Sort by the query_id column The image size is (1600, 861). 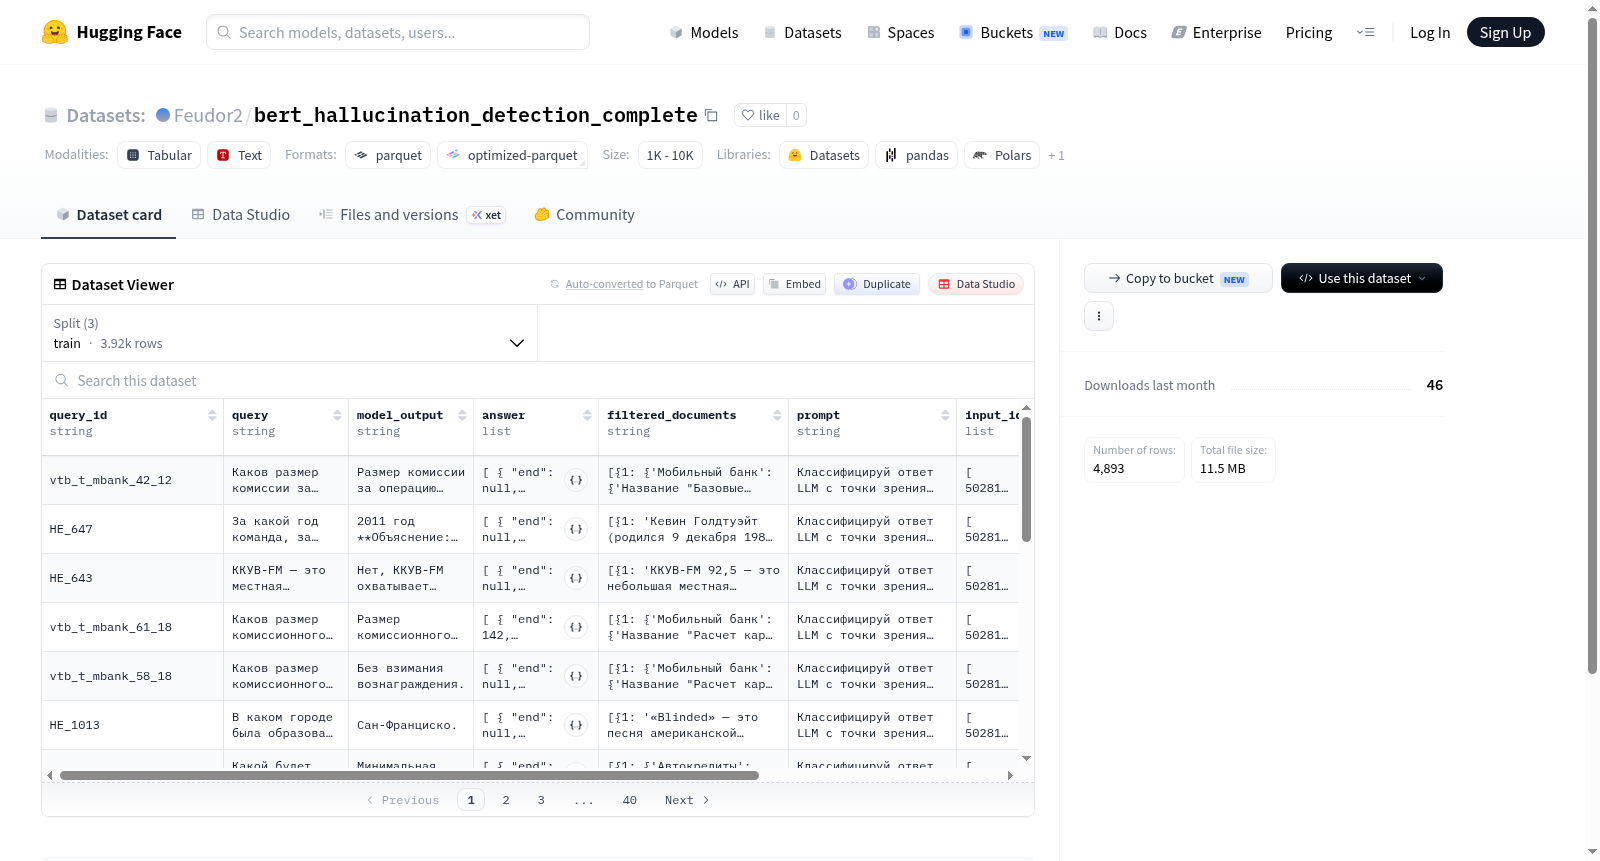[212, 415]
